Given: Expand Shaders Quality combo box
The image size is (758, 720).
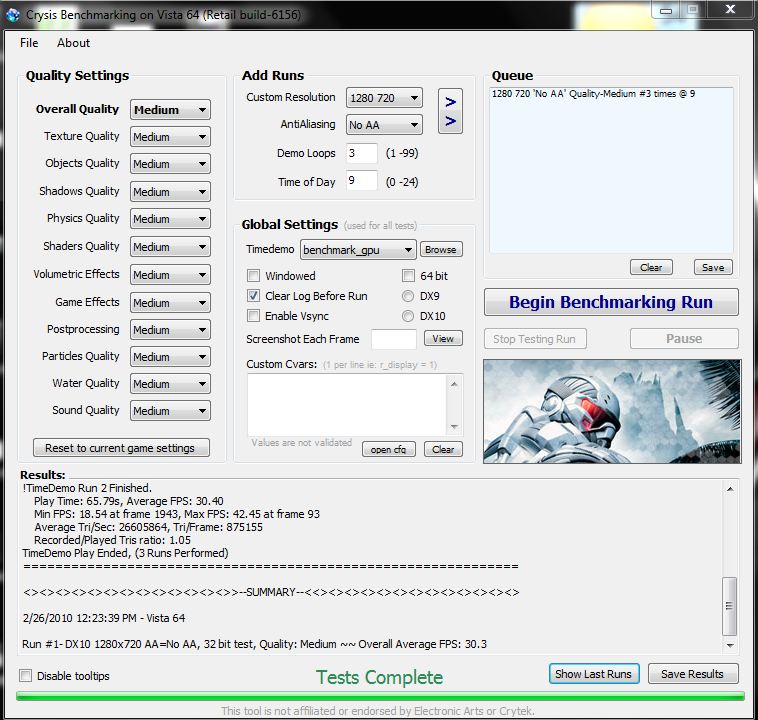Looking at the screenshot, I should [x=170, y=247].
